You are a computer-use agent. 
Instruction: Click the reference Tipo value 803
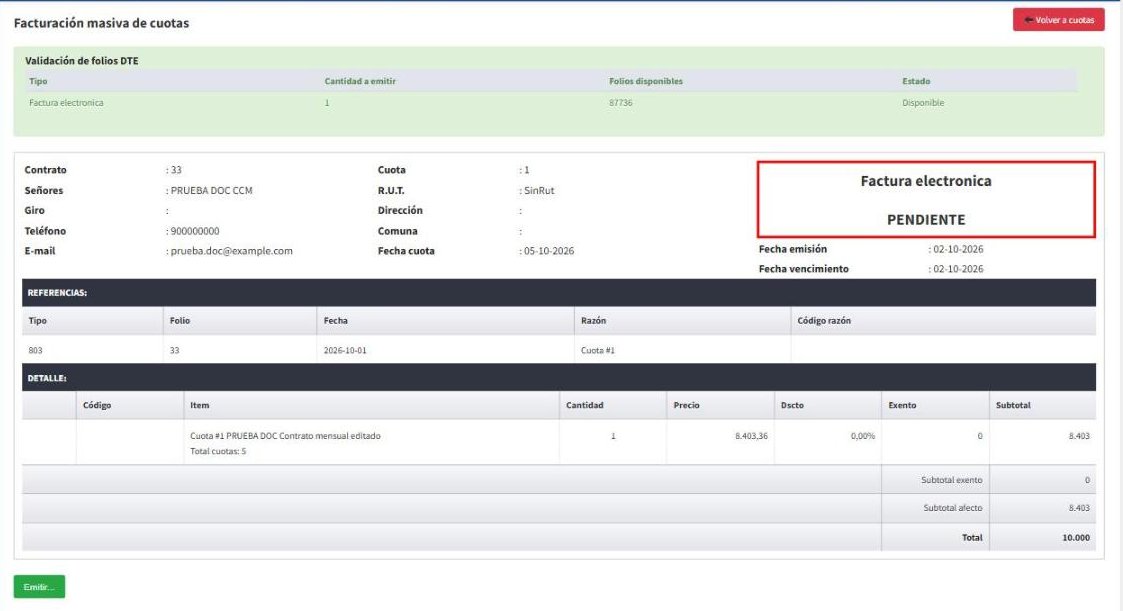(x=35, y=350)
